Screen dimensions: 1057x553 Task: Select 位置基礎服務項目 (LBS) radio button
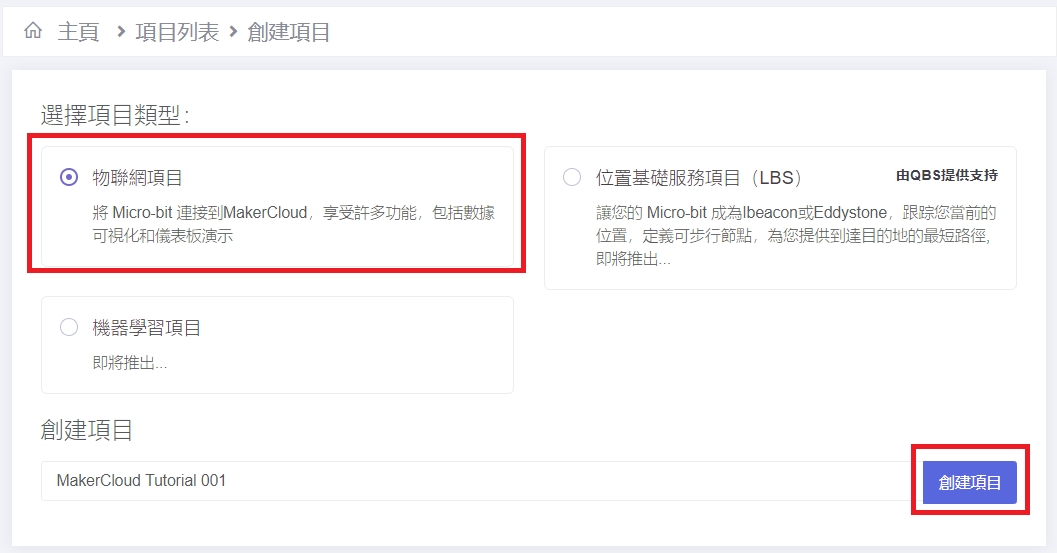(572, 177)
